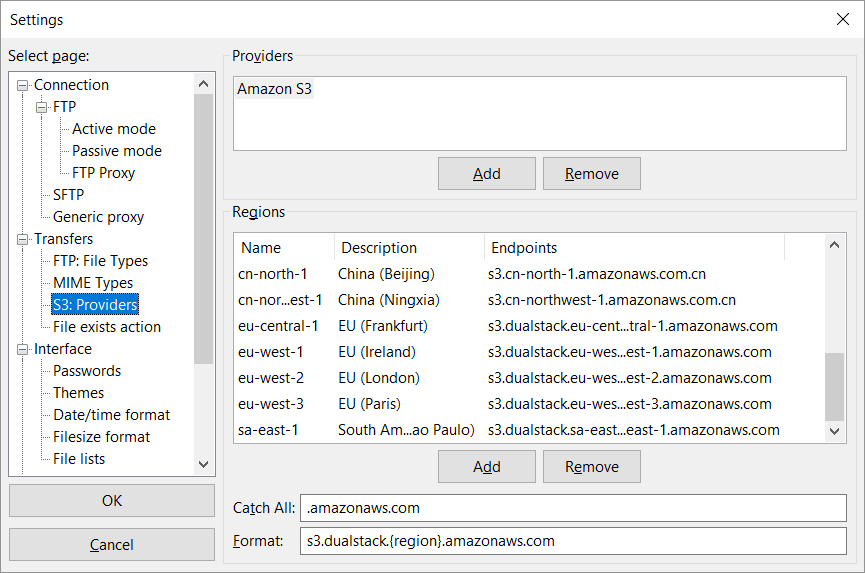The width and height of the screenshot is (865, 573).
Task: Select the cn-north-1 region row
Action: pos(528,274)
